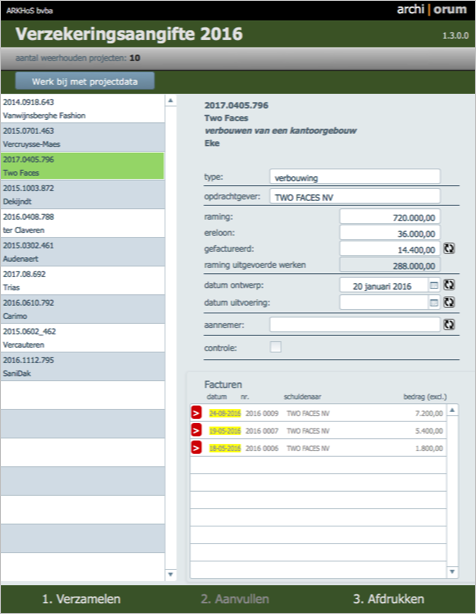Click the opdrachtgever field TWO FACES NV
This screenshot has width=476, height=614.
(x=355, y=196)
